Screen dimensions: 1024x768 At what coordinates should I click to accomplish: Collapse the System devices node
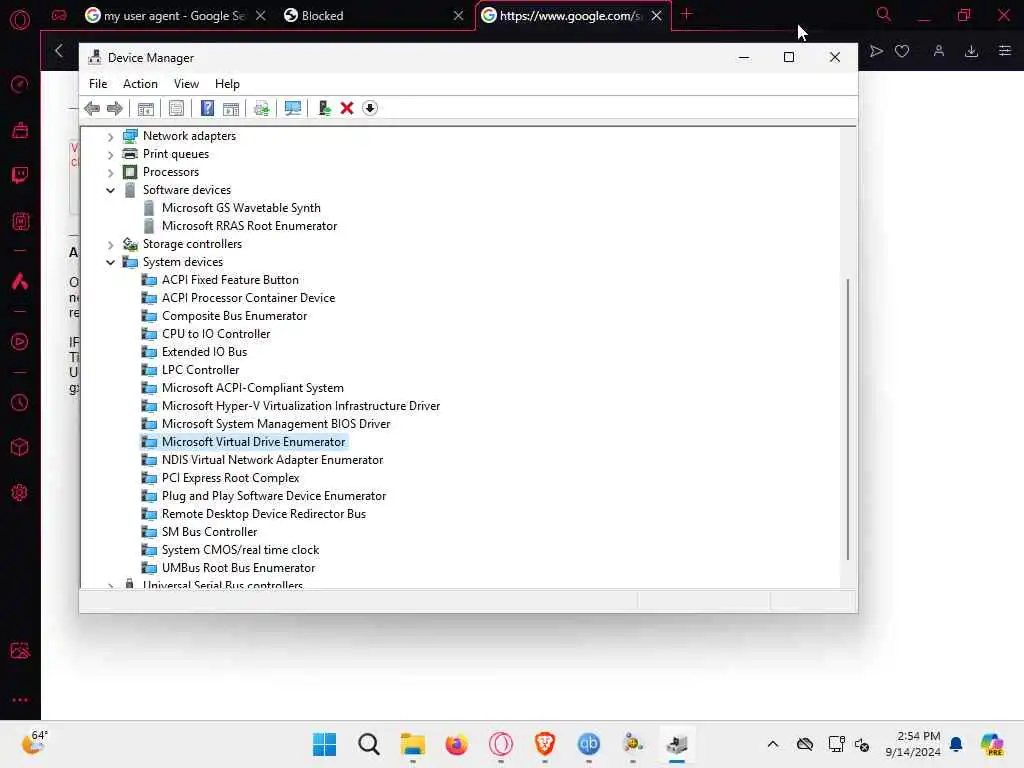click(110, 263)
